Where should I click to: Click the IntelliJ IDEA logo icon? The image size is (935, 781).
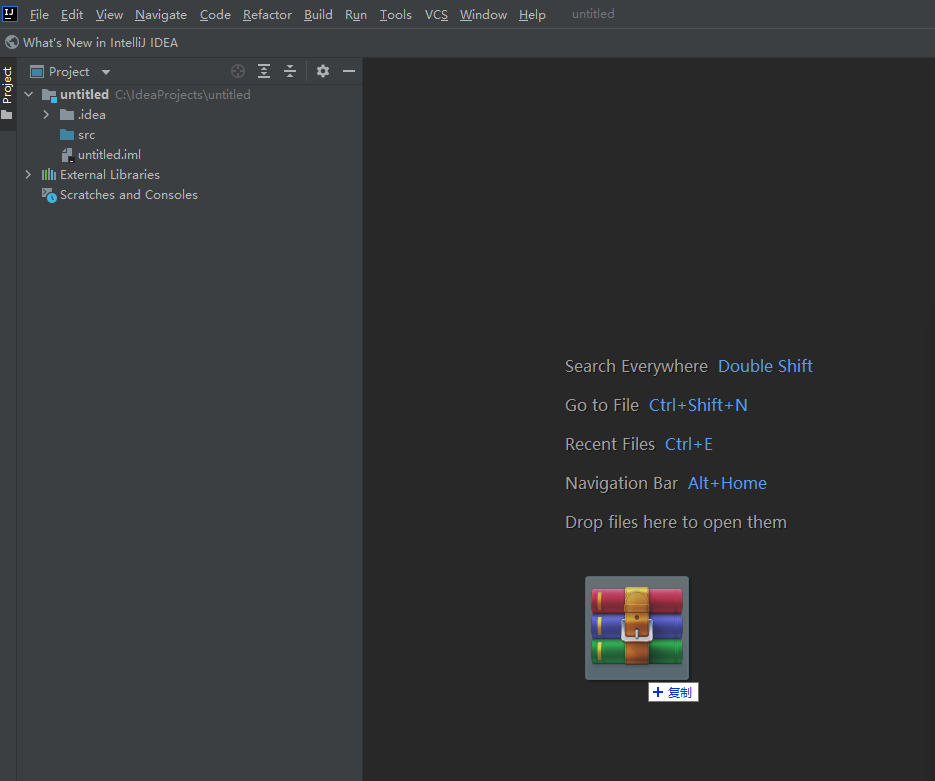10,13
